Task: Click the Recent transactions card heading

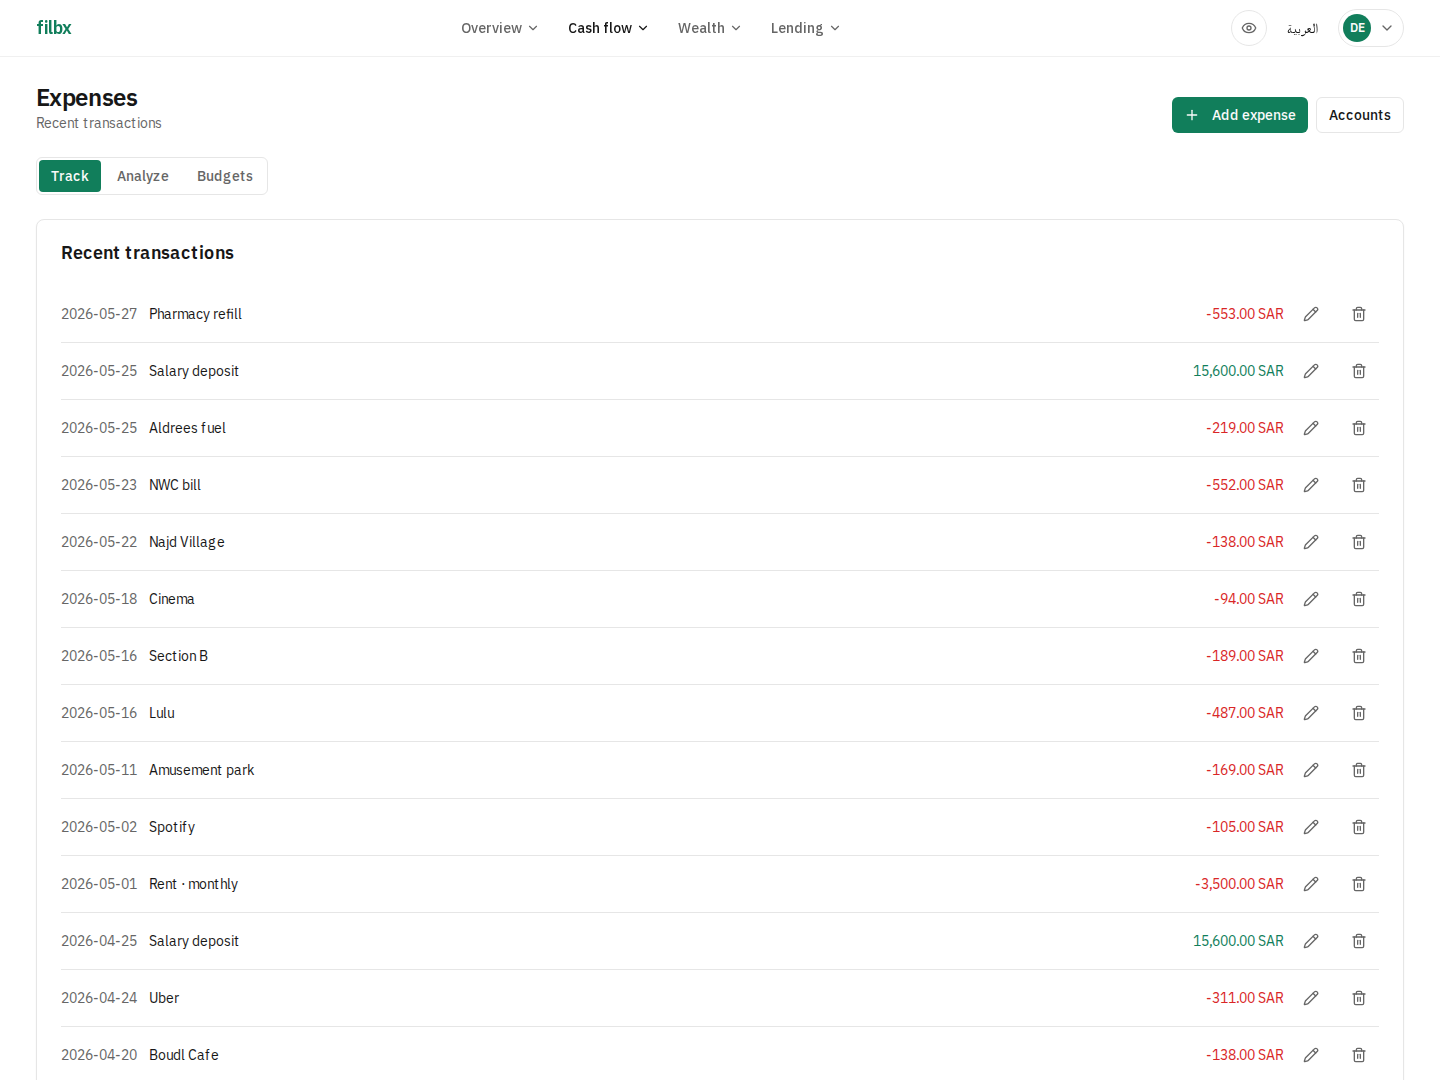Action: point(147,253)
